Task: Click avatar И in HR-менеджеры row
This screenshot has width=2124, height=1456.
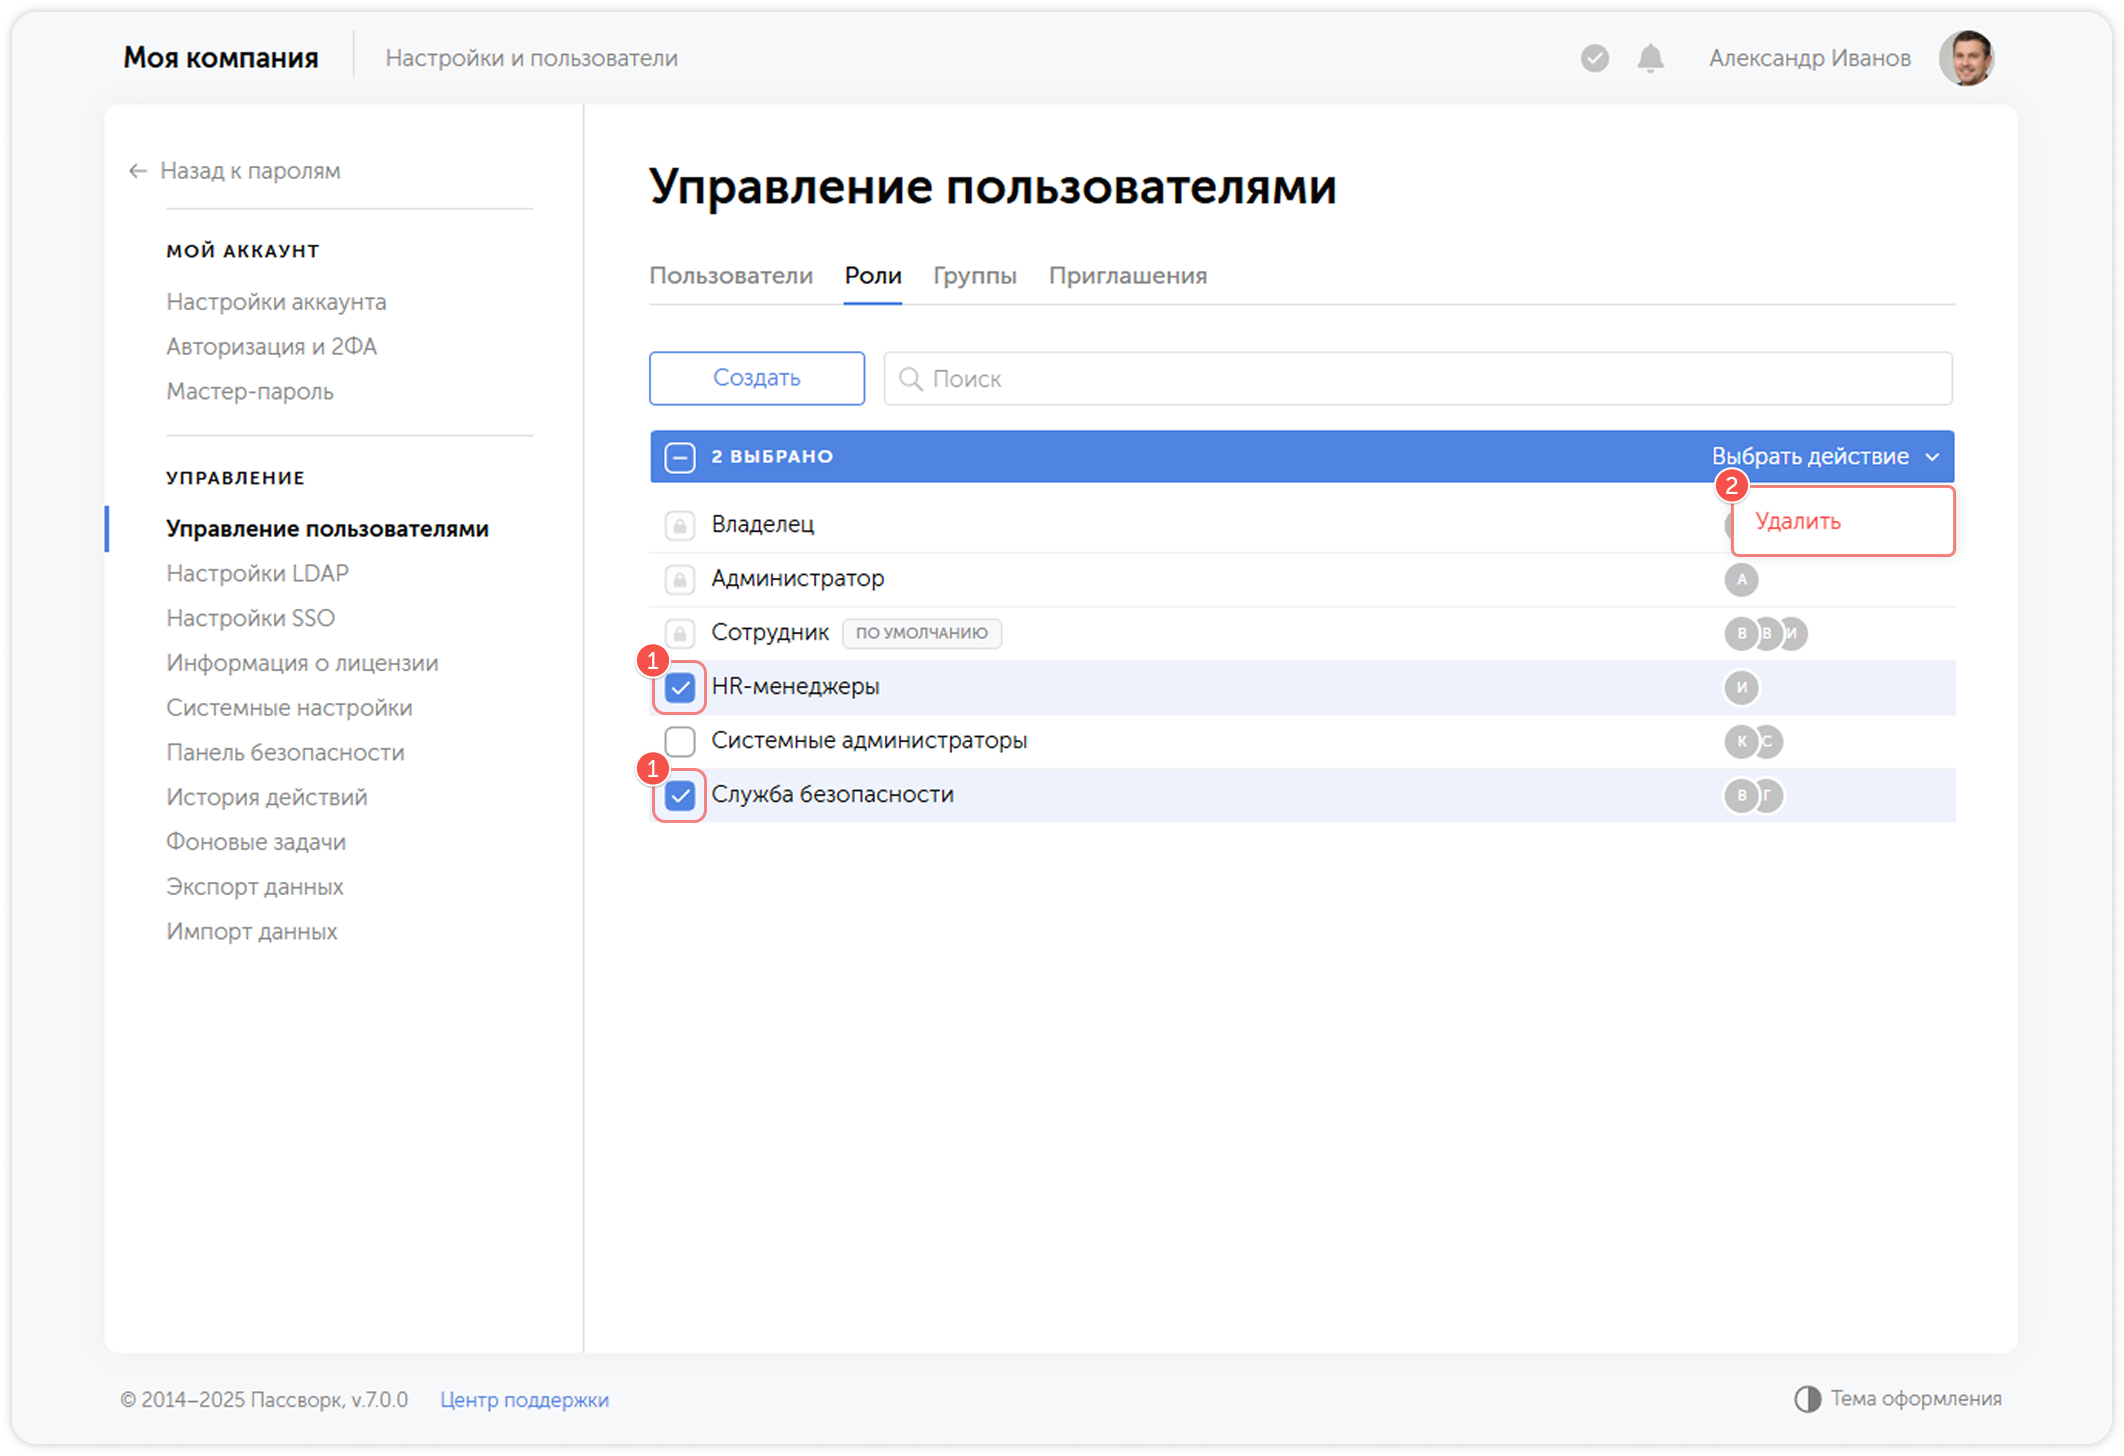Action: pos(1741,687)
